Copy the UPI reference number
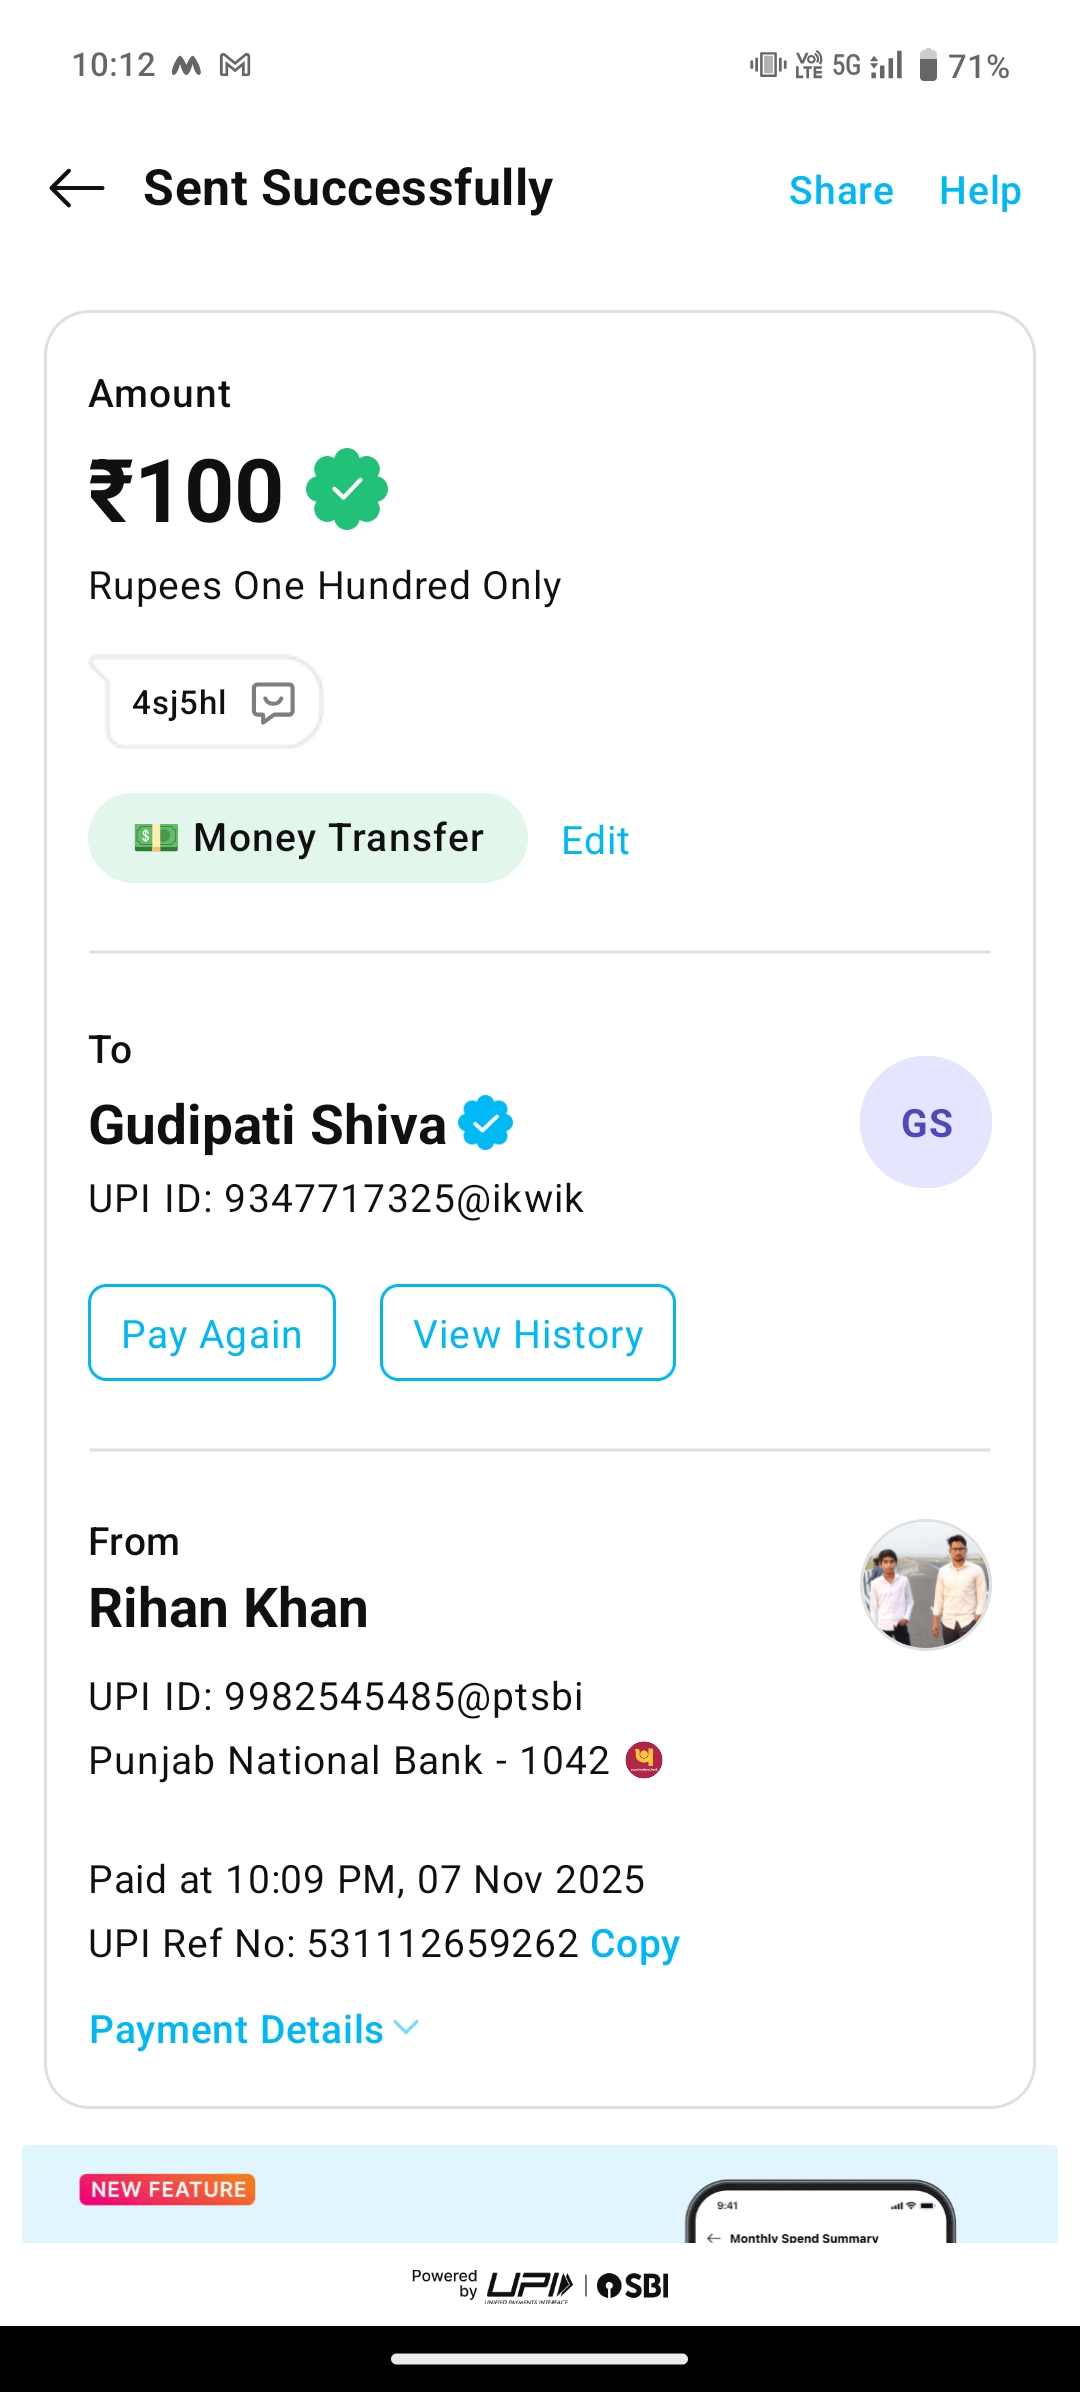This screenshot has height=2392, width=1080. pyautogui.click(x=635, y=1944)
